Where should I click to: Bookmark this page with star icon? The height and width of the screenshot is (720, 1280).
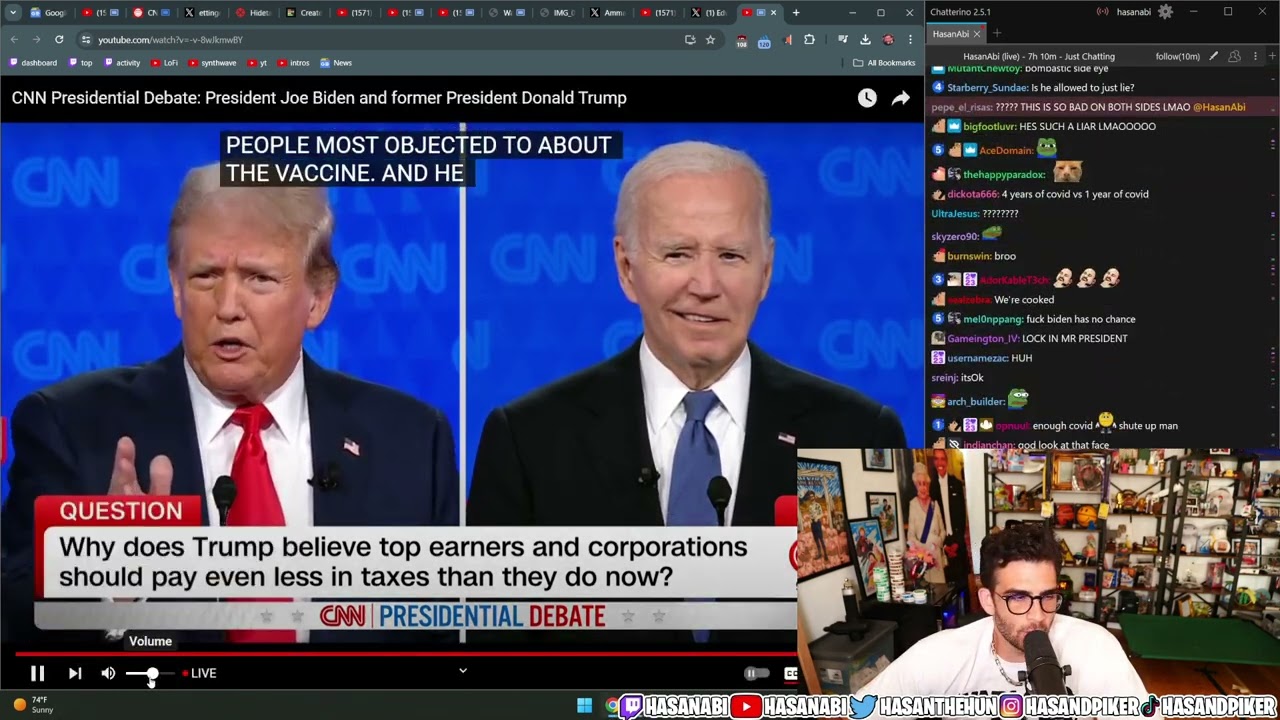(x=710, y=39)
